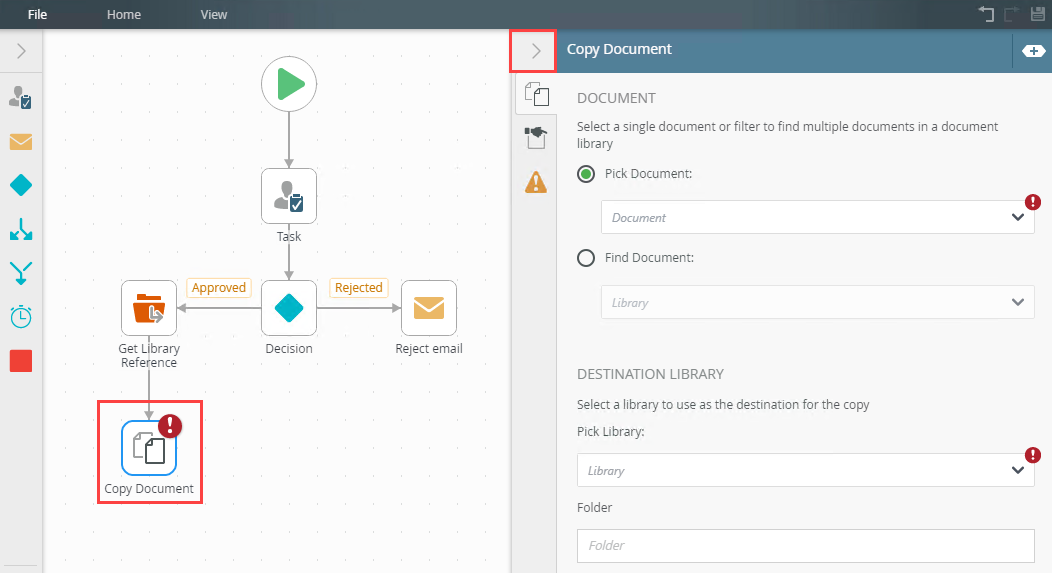Click the Folder input field
This screenshot has width=1052, height=573.
point(805,546)
